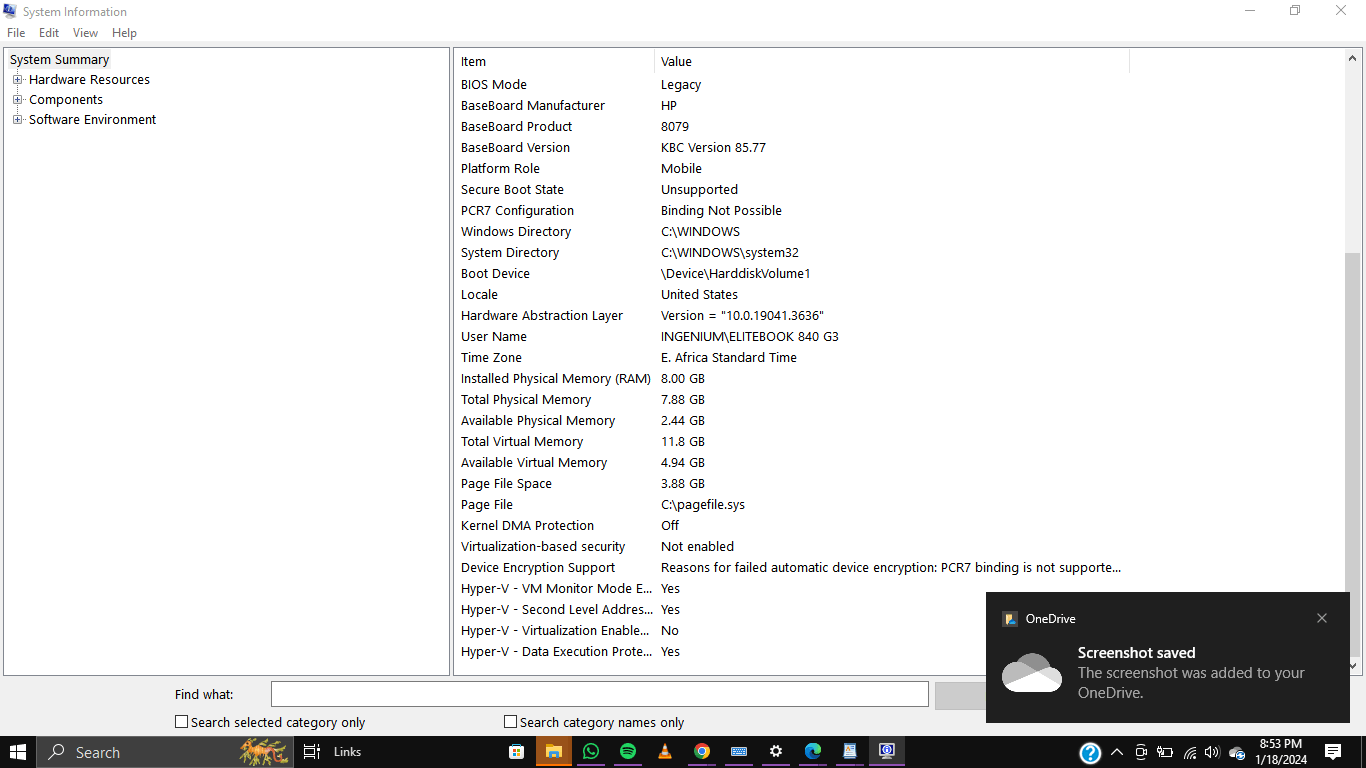Show hidden tray icons chevron
Viewport: 1366px width, 768px height.
1117,752
